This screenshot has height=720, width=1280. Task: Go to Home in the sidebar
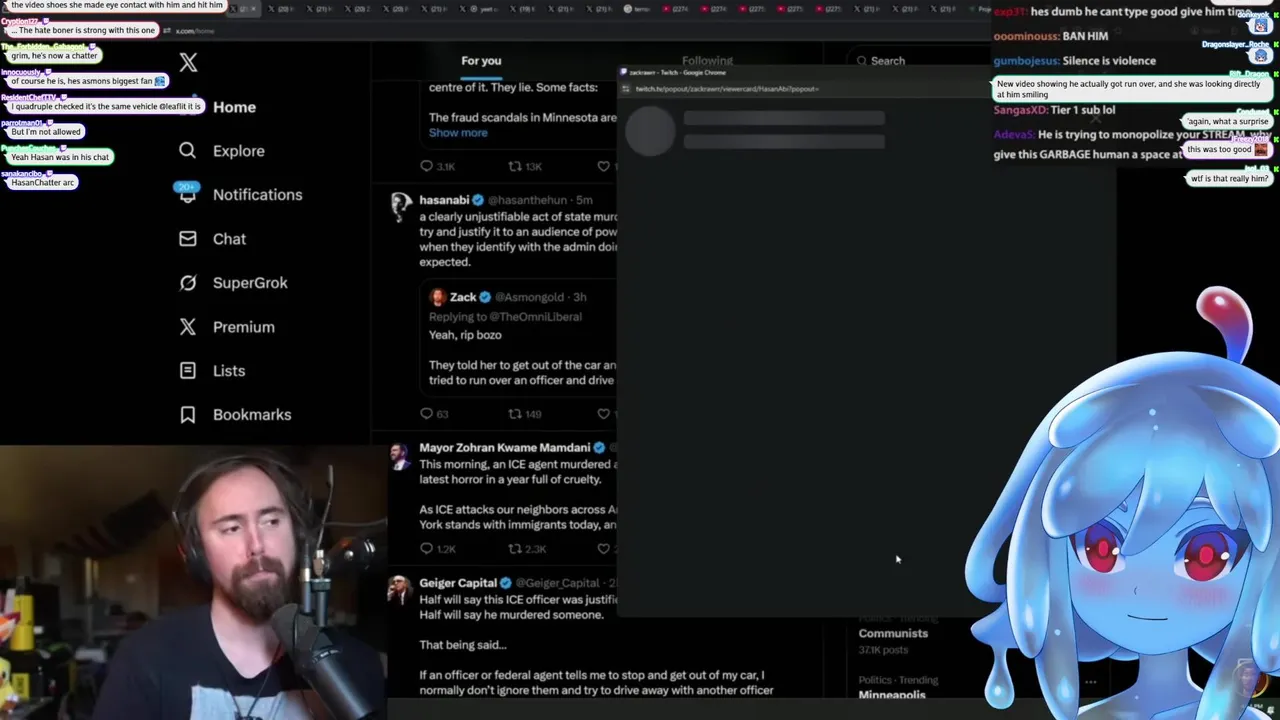pos(234,107)
